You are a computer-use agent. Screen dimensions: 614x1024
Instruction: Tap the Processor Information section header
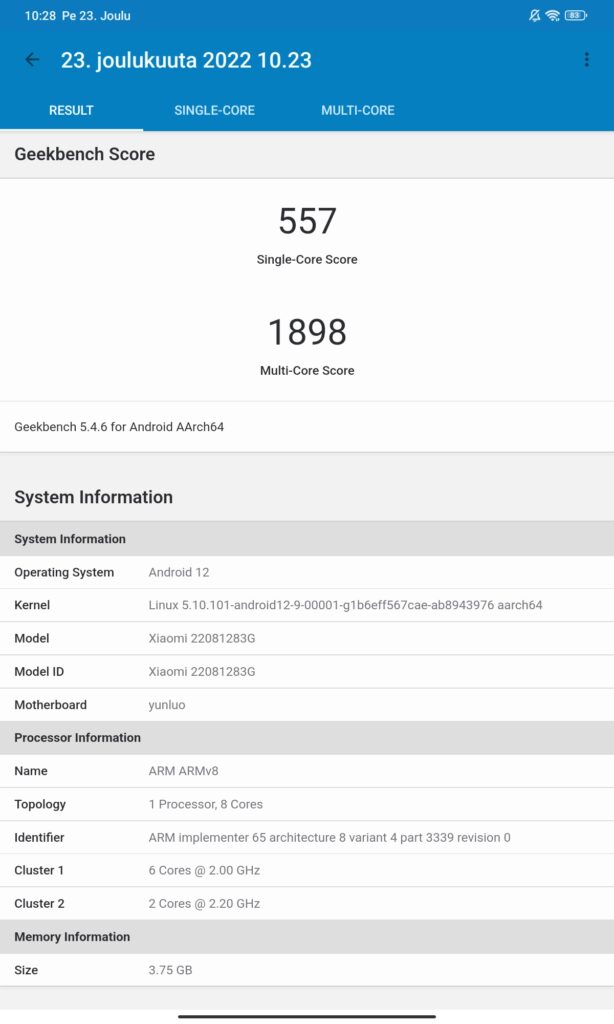pos(307,738)
